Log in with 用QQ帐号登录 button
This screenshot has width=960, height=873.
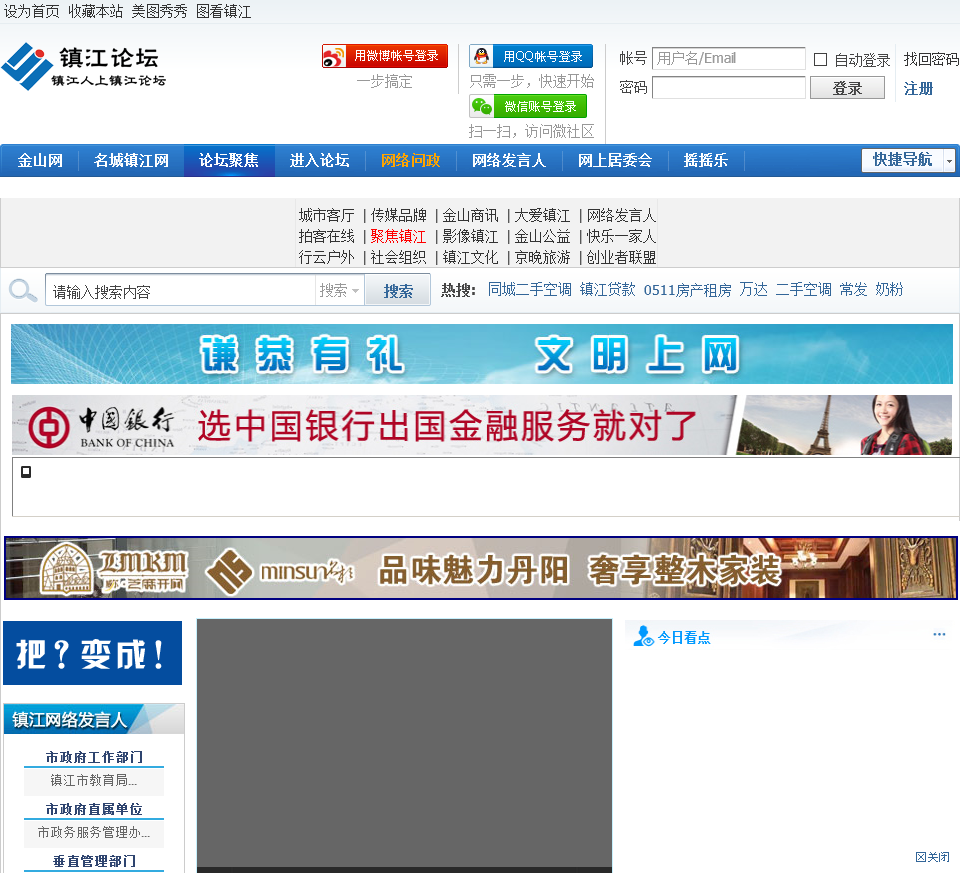pyautogui.click(x=531, y=56)
